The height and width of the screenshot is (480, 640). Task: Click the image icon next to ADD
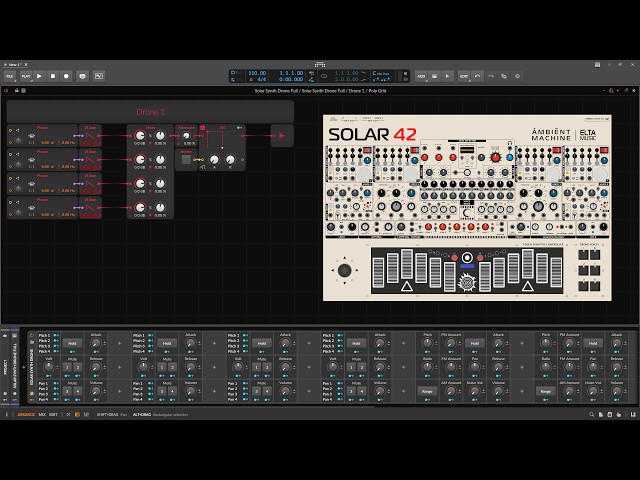coord(434,76)
